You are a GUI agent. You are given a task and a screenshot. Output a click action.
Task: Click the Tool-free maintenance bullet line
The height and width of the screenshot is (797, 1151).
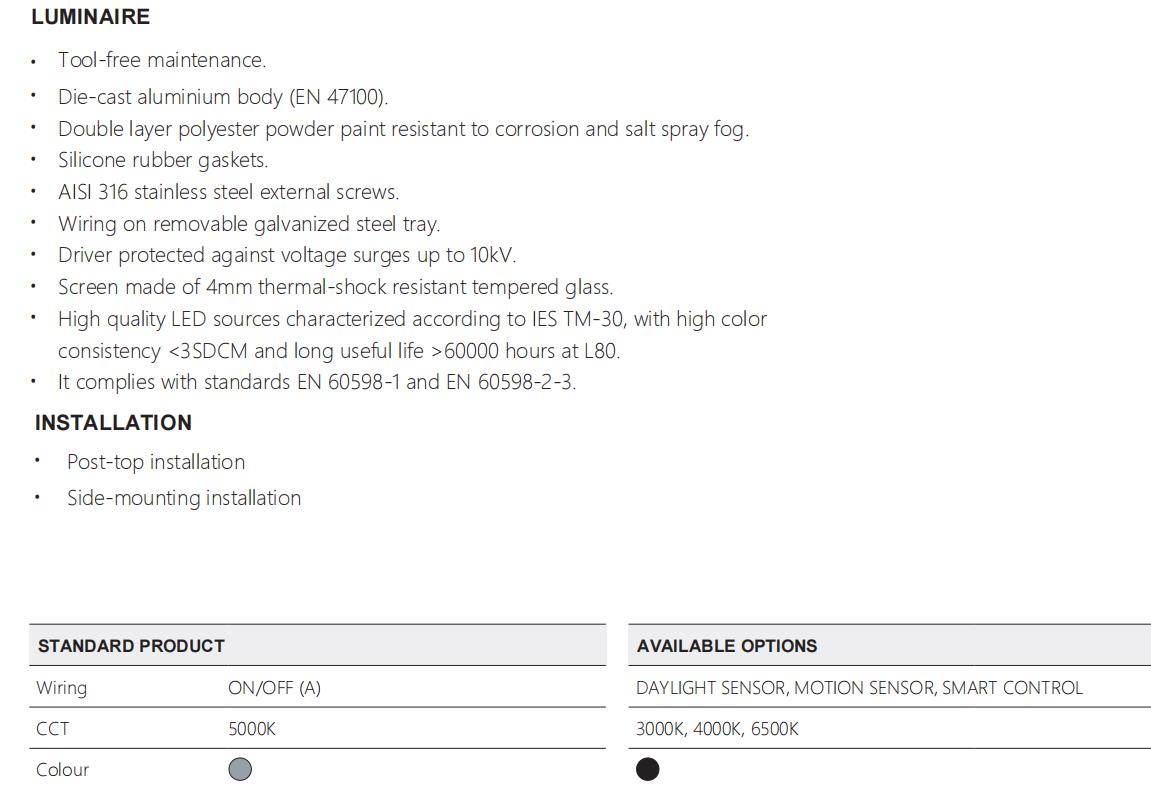(x=162, y=60)
